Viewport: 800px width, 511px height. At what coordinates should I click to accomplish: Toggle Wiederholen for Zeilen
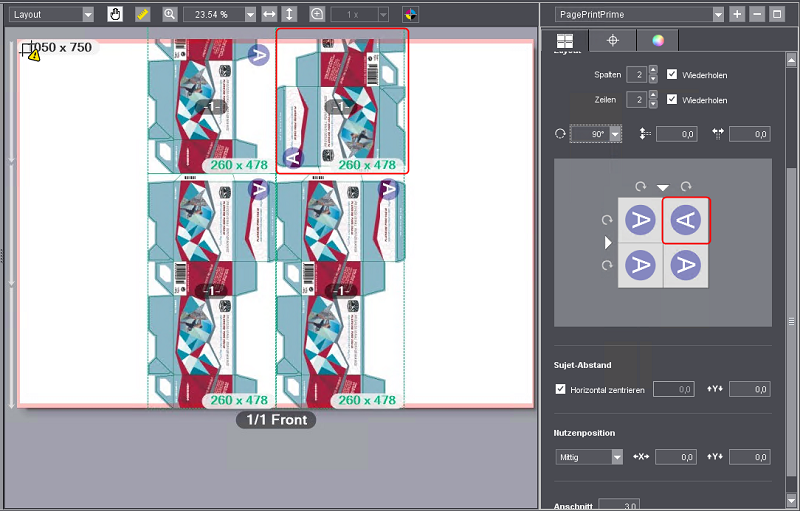click(x=672, y=99)
